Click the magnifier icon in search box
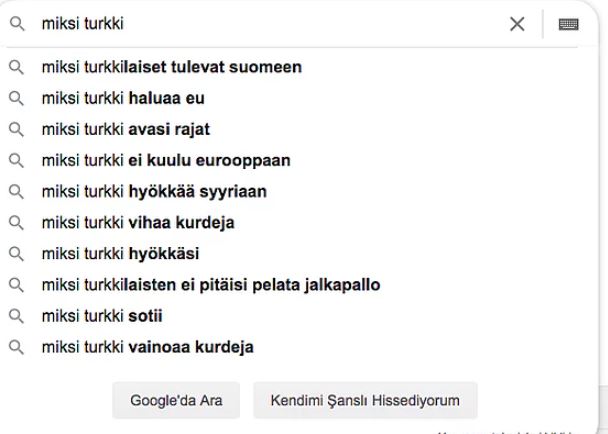This screenshot has height=434, width=608. point(17,24)
